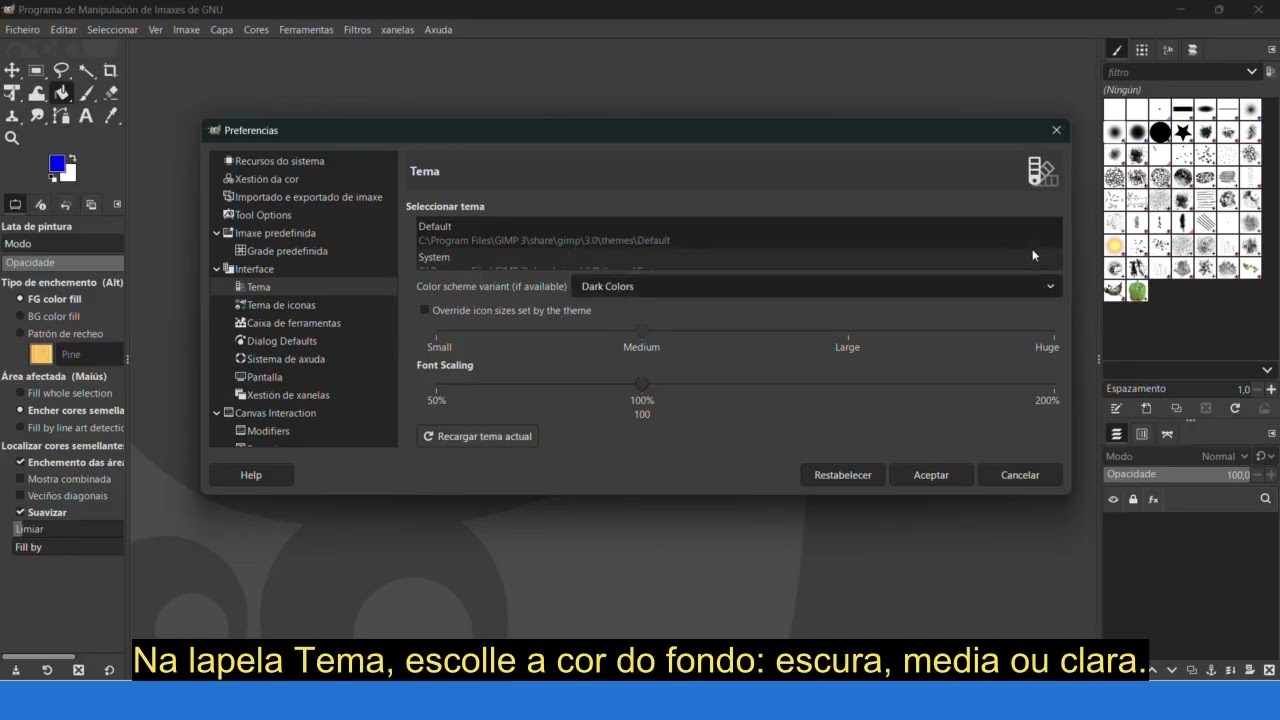Viewport: 1280px width, 720px height.
Task: Click the save tool preset icon bottom left
Action: pyautogui.click(x=15, y=670)
